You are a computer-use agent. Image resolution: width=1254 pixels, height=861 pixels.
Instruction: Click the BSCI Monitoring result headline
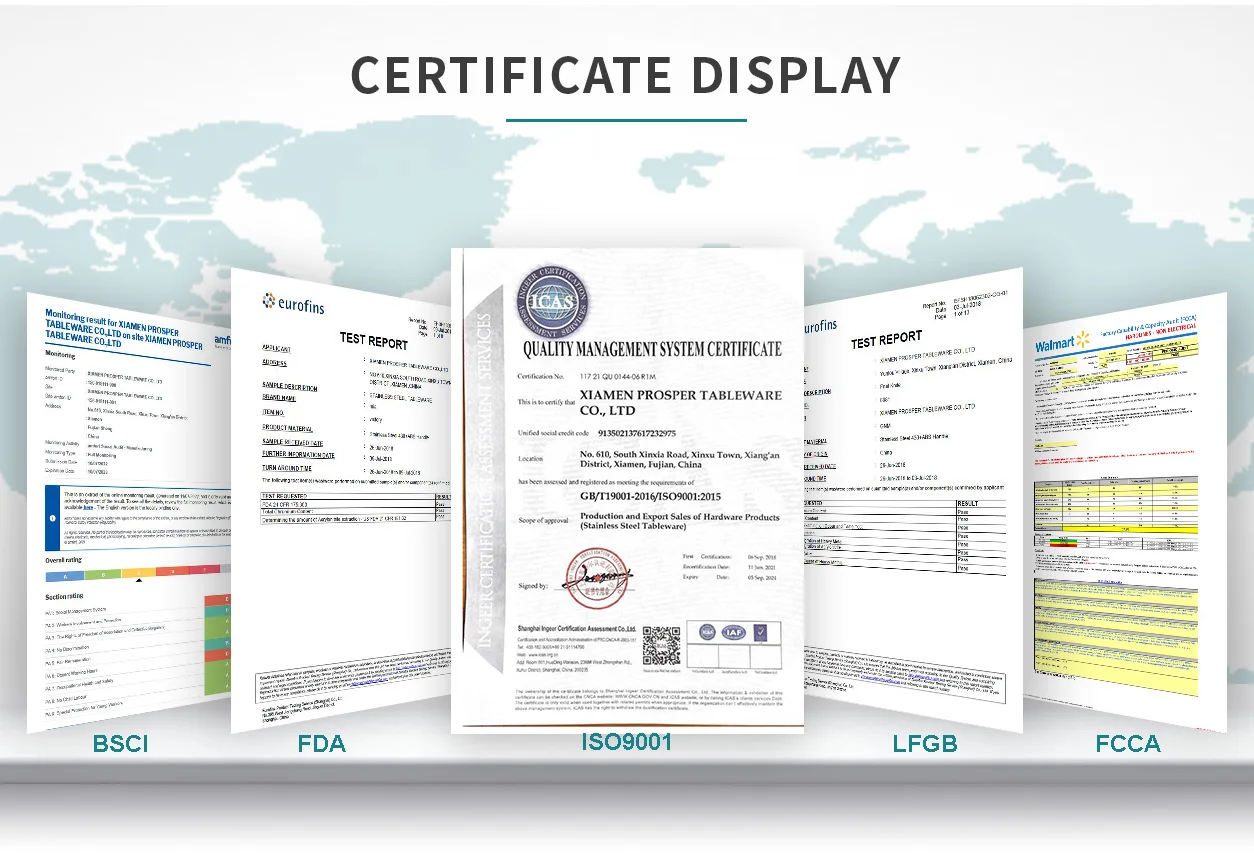pos(124,328)
